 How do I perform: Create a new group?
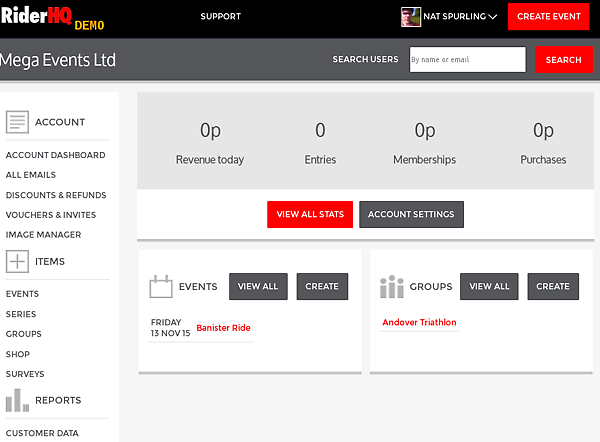tap(553, 286)
